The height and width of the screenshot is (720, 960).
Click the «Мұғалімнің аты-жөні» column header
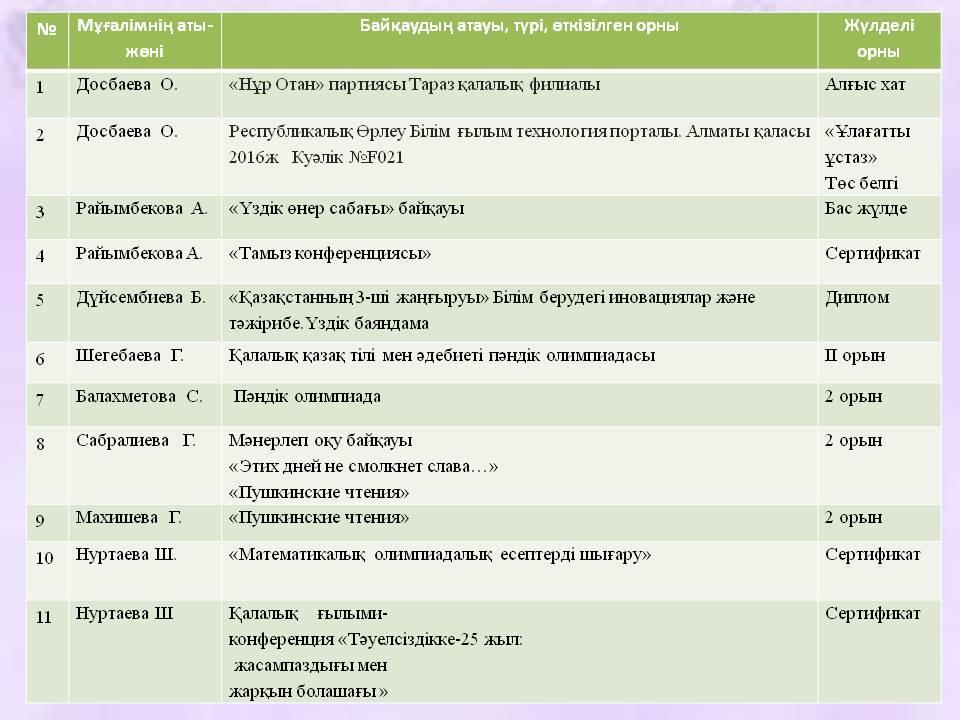[x=145, y=39]
